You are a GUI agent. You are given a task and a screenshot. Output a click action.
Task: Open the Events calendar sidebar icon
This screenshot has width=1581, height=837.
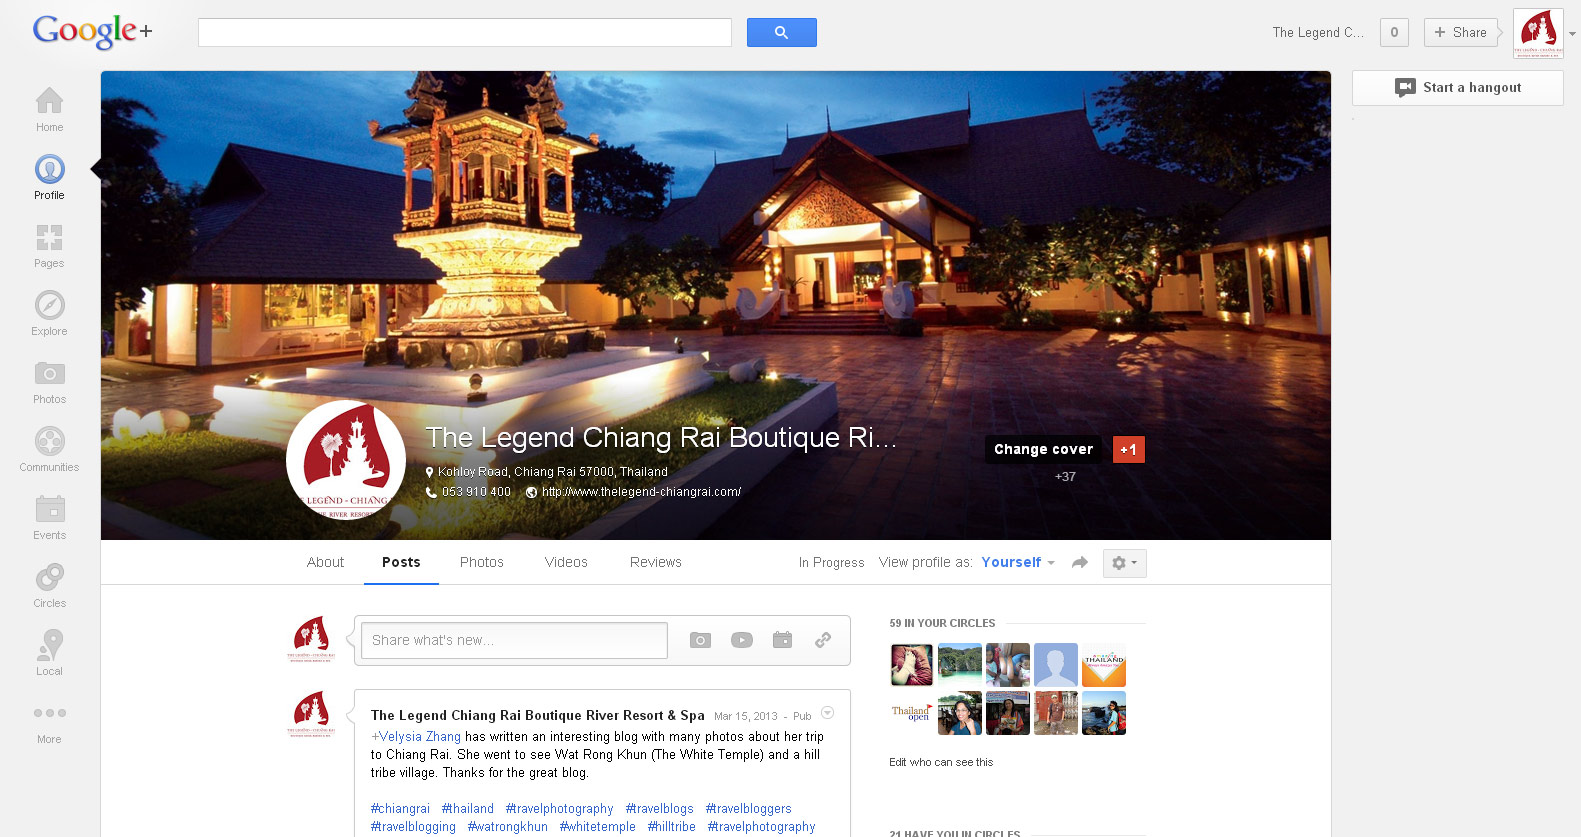tap(49, 509)
